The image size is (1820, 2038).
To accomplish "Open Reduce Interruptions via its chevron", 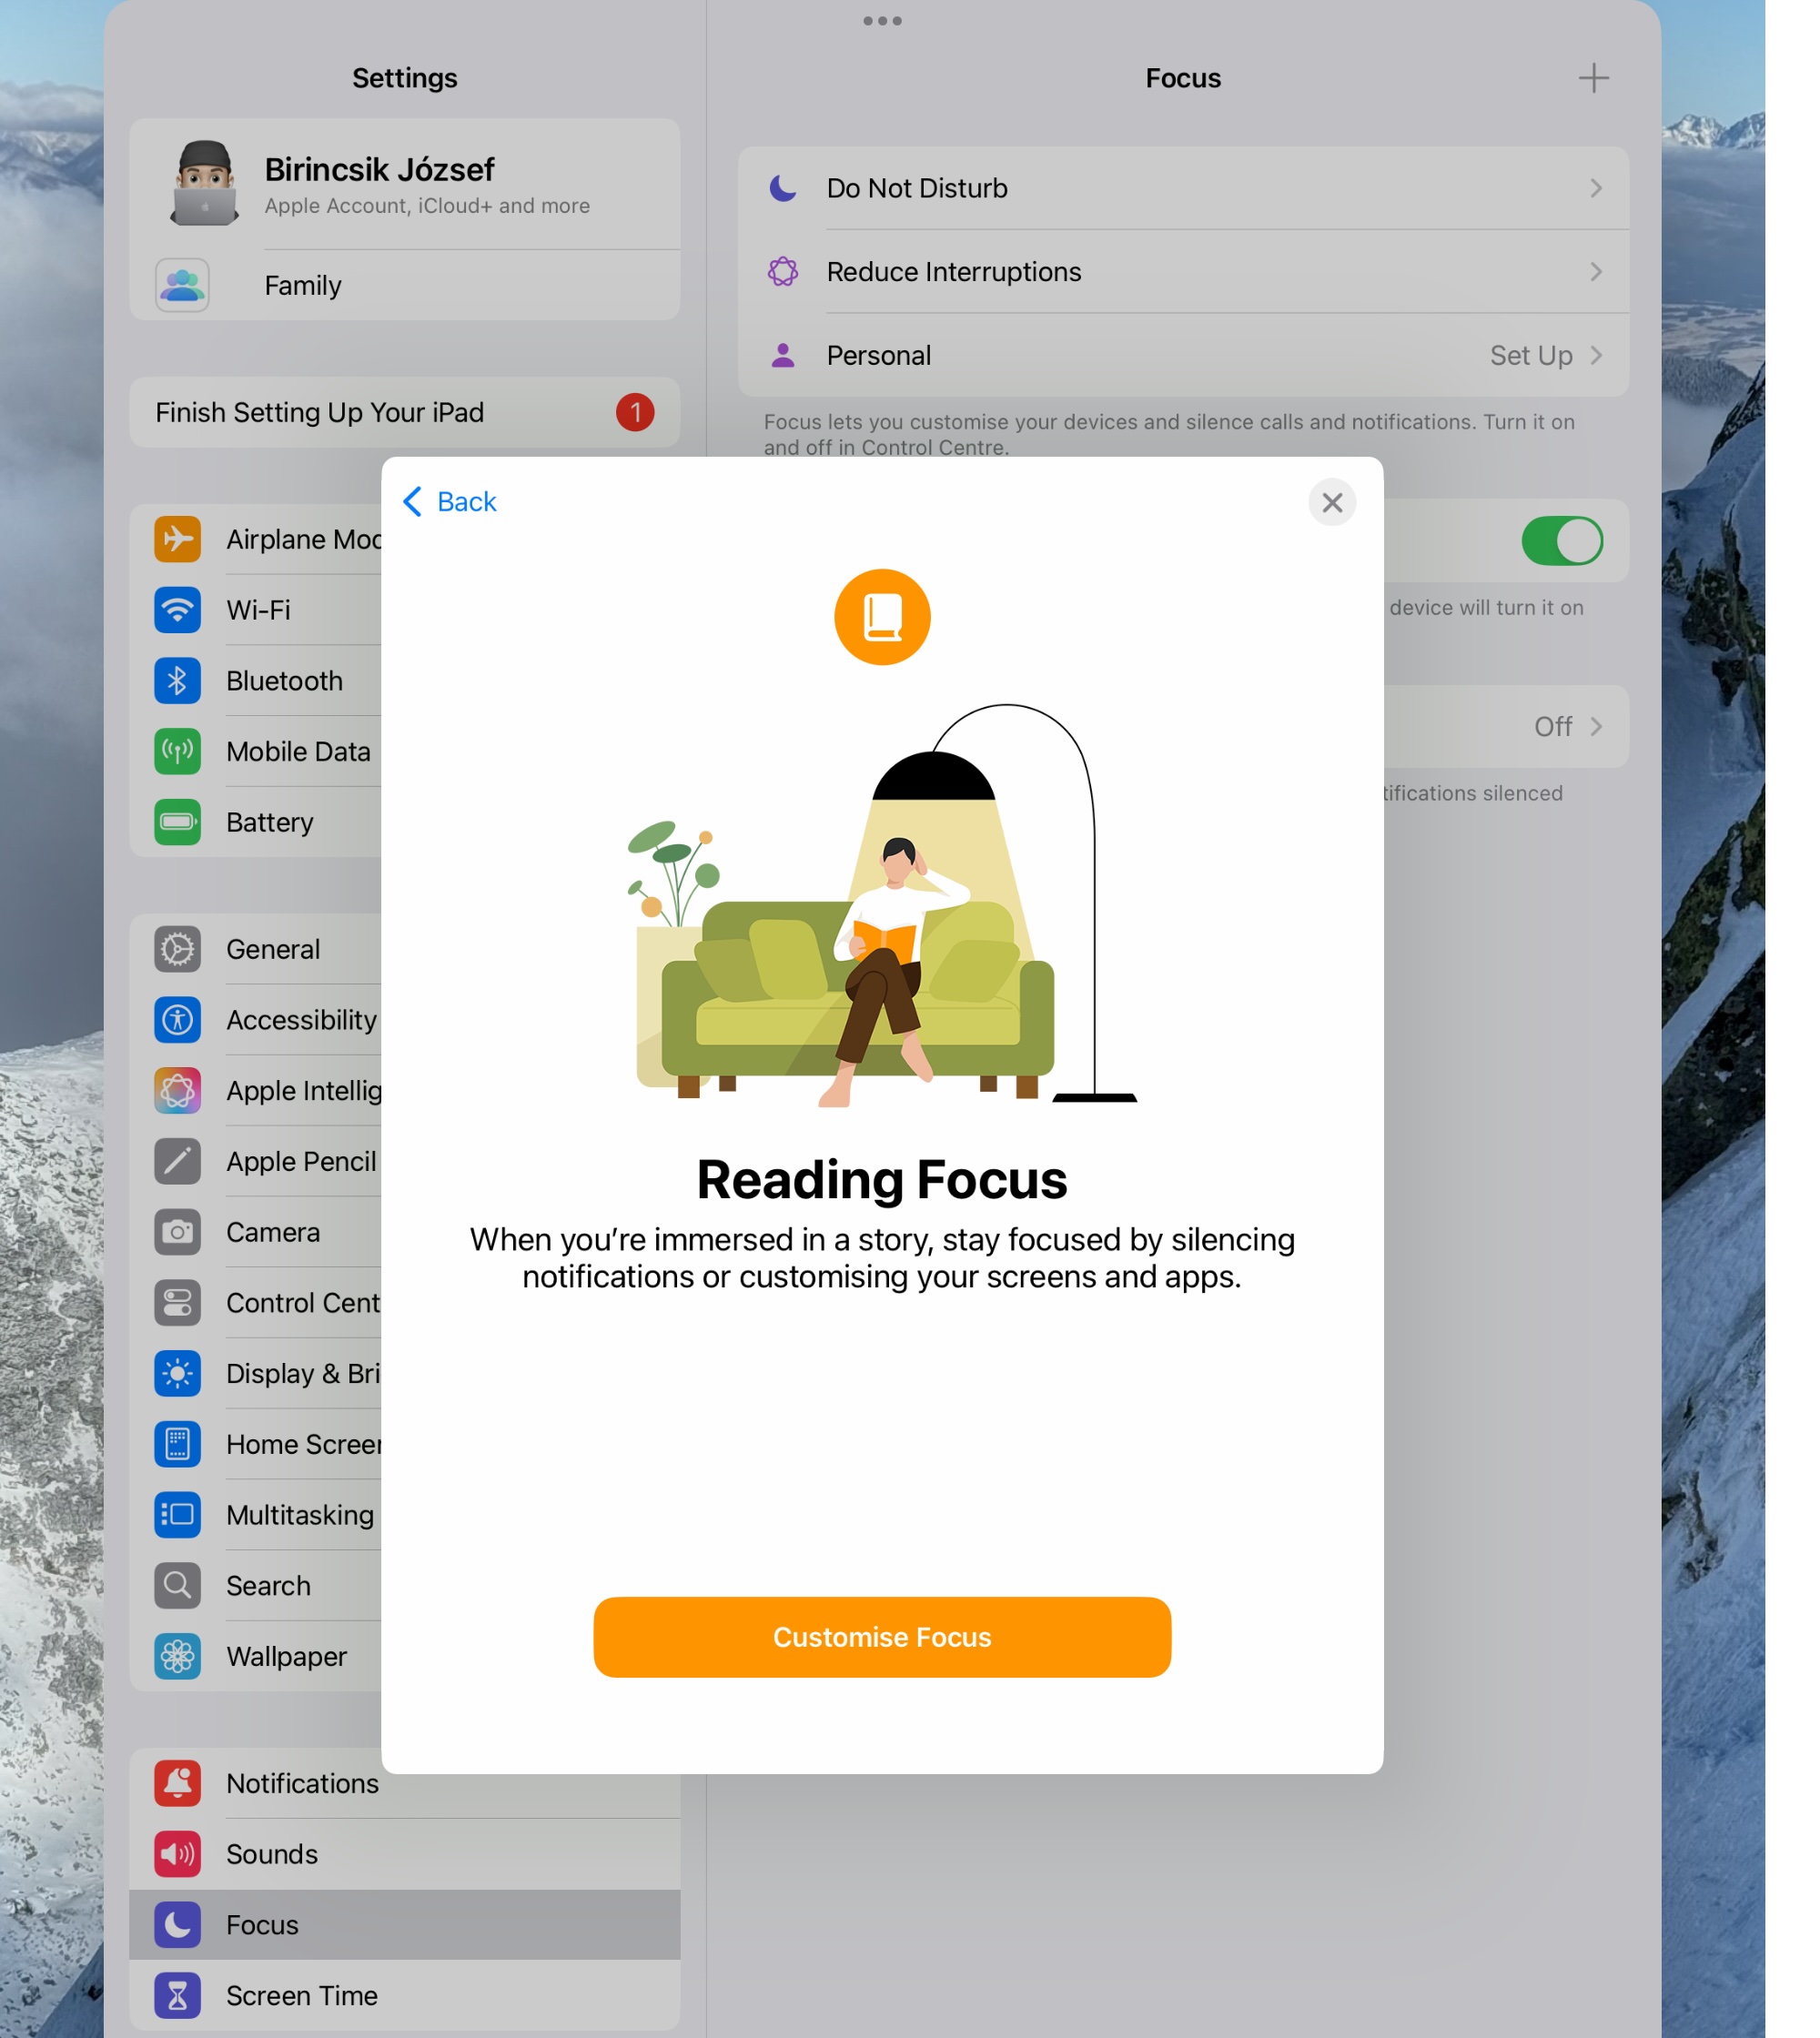I will click(x=1595, y=272).
